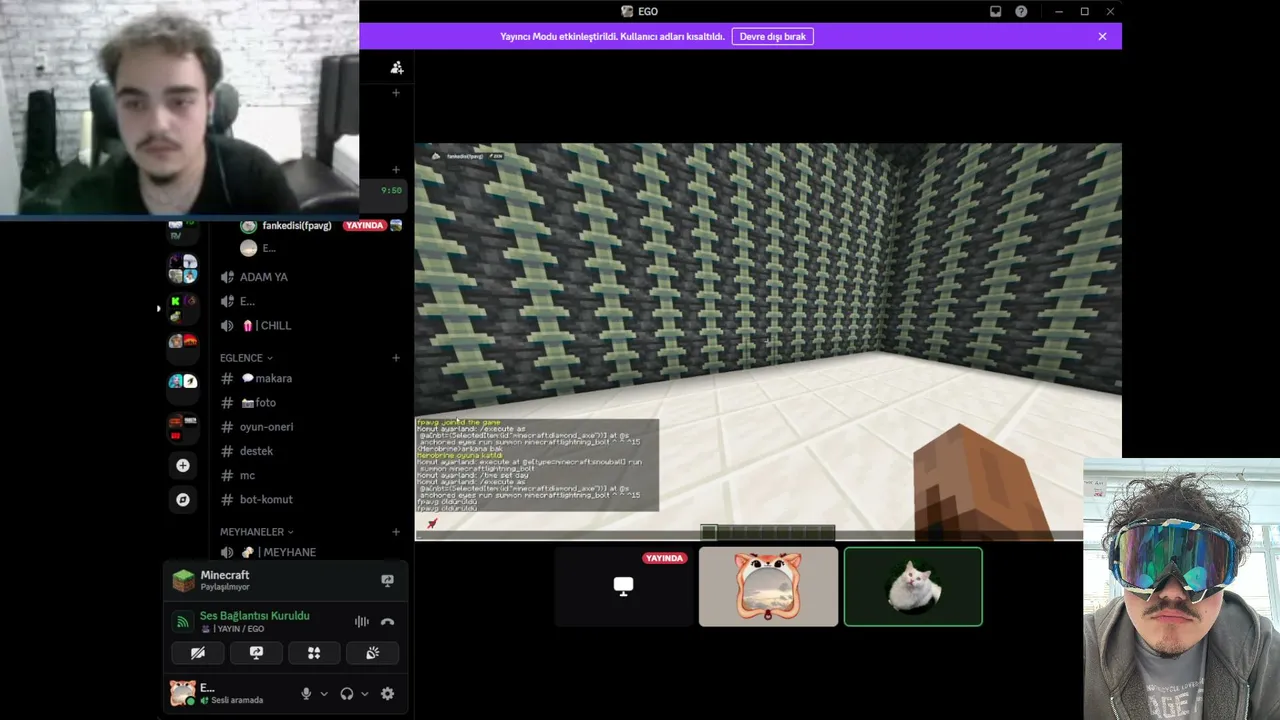Select the white cat avatar participant tile
Image resolution: width=1280 pixels, height=720 pixels.
click(x=913, y=586)
